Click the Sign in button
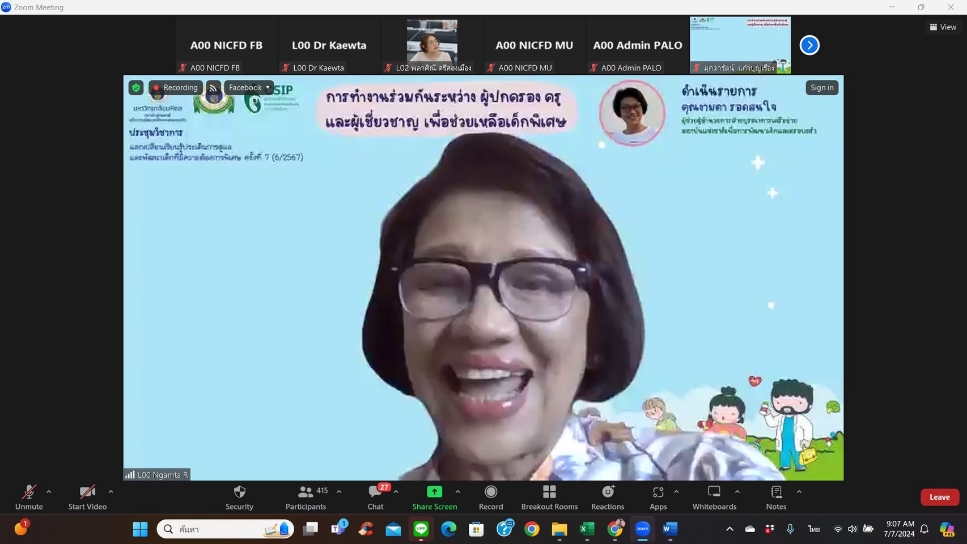 point(821,88)
